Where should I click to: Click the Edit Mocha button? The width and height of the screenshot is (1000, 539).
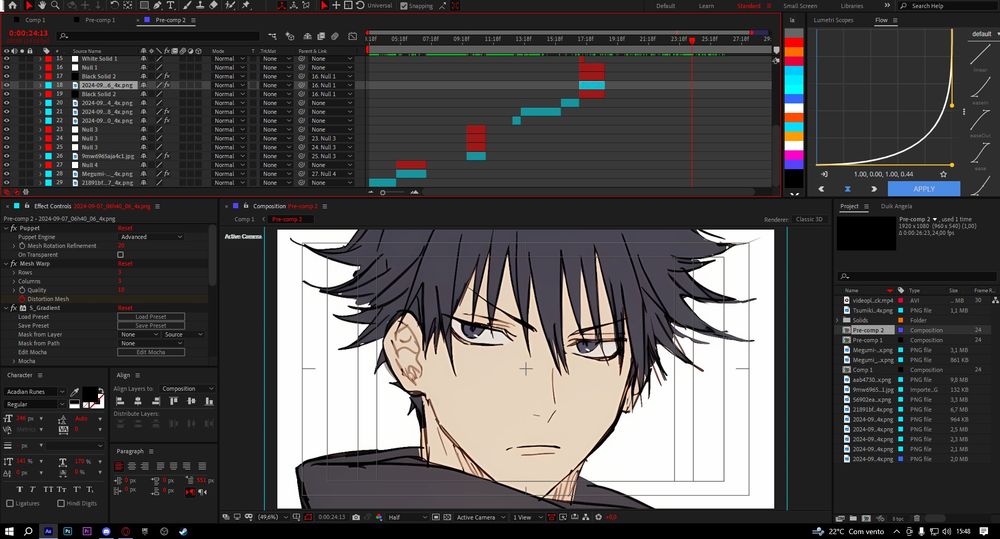[x=151, y=352]
